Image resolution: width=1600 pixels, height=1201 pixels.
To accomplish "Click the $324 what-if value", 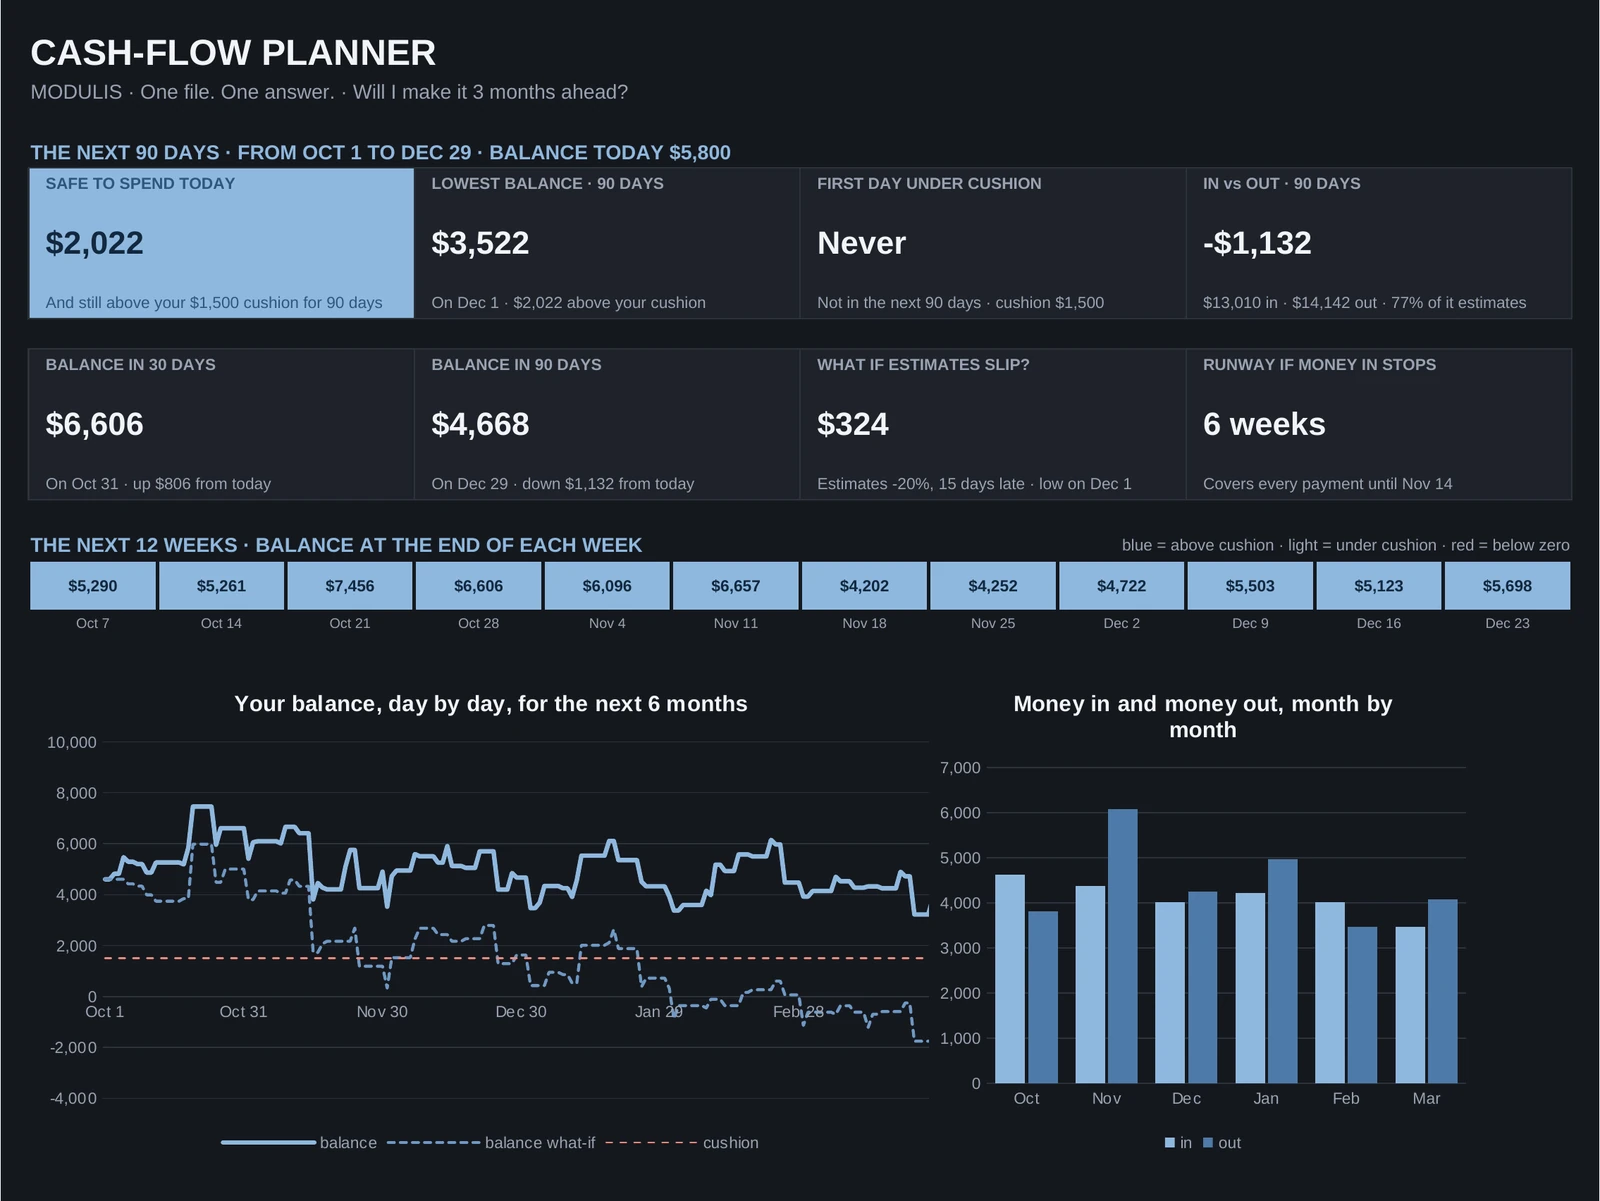I will (852, 424).
